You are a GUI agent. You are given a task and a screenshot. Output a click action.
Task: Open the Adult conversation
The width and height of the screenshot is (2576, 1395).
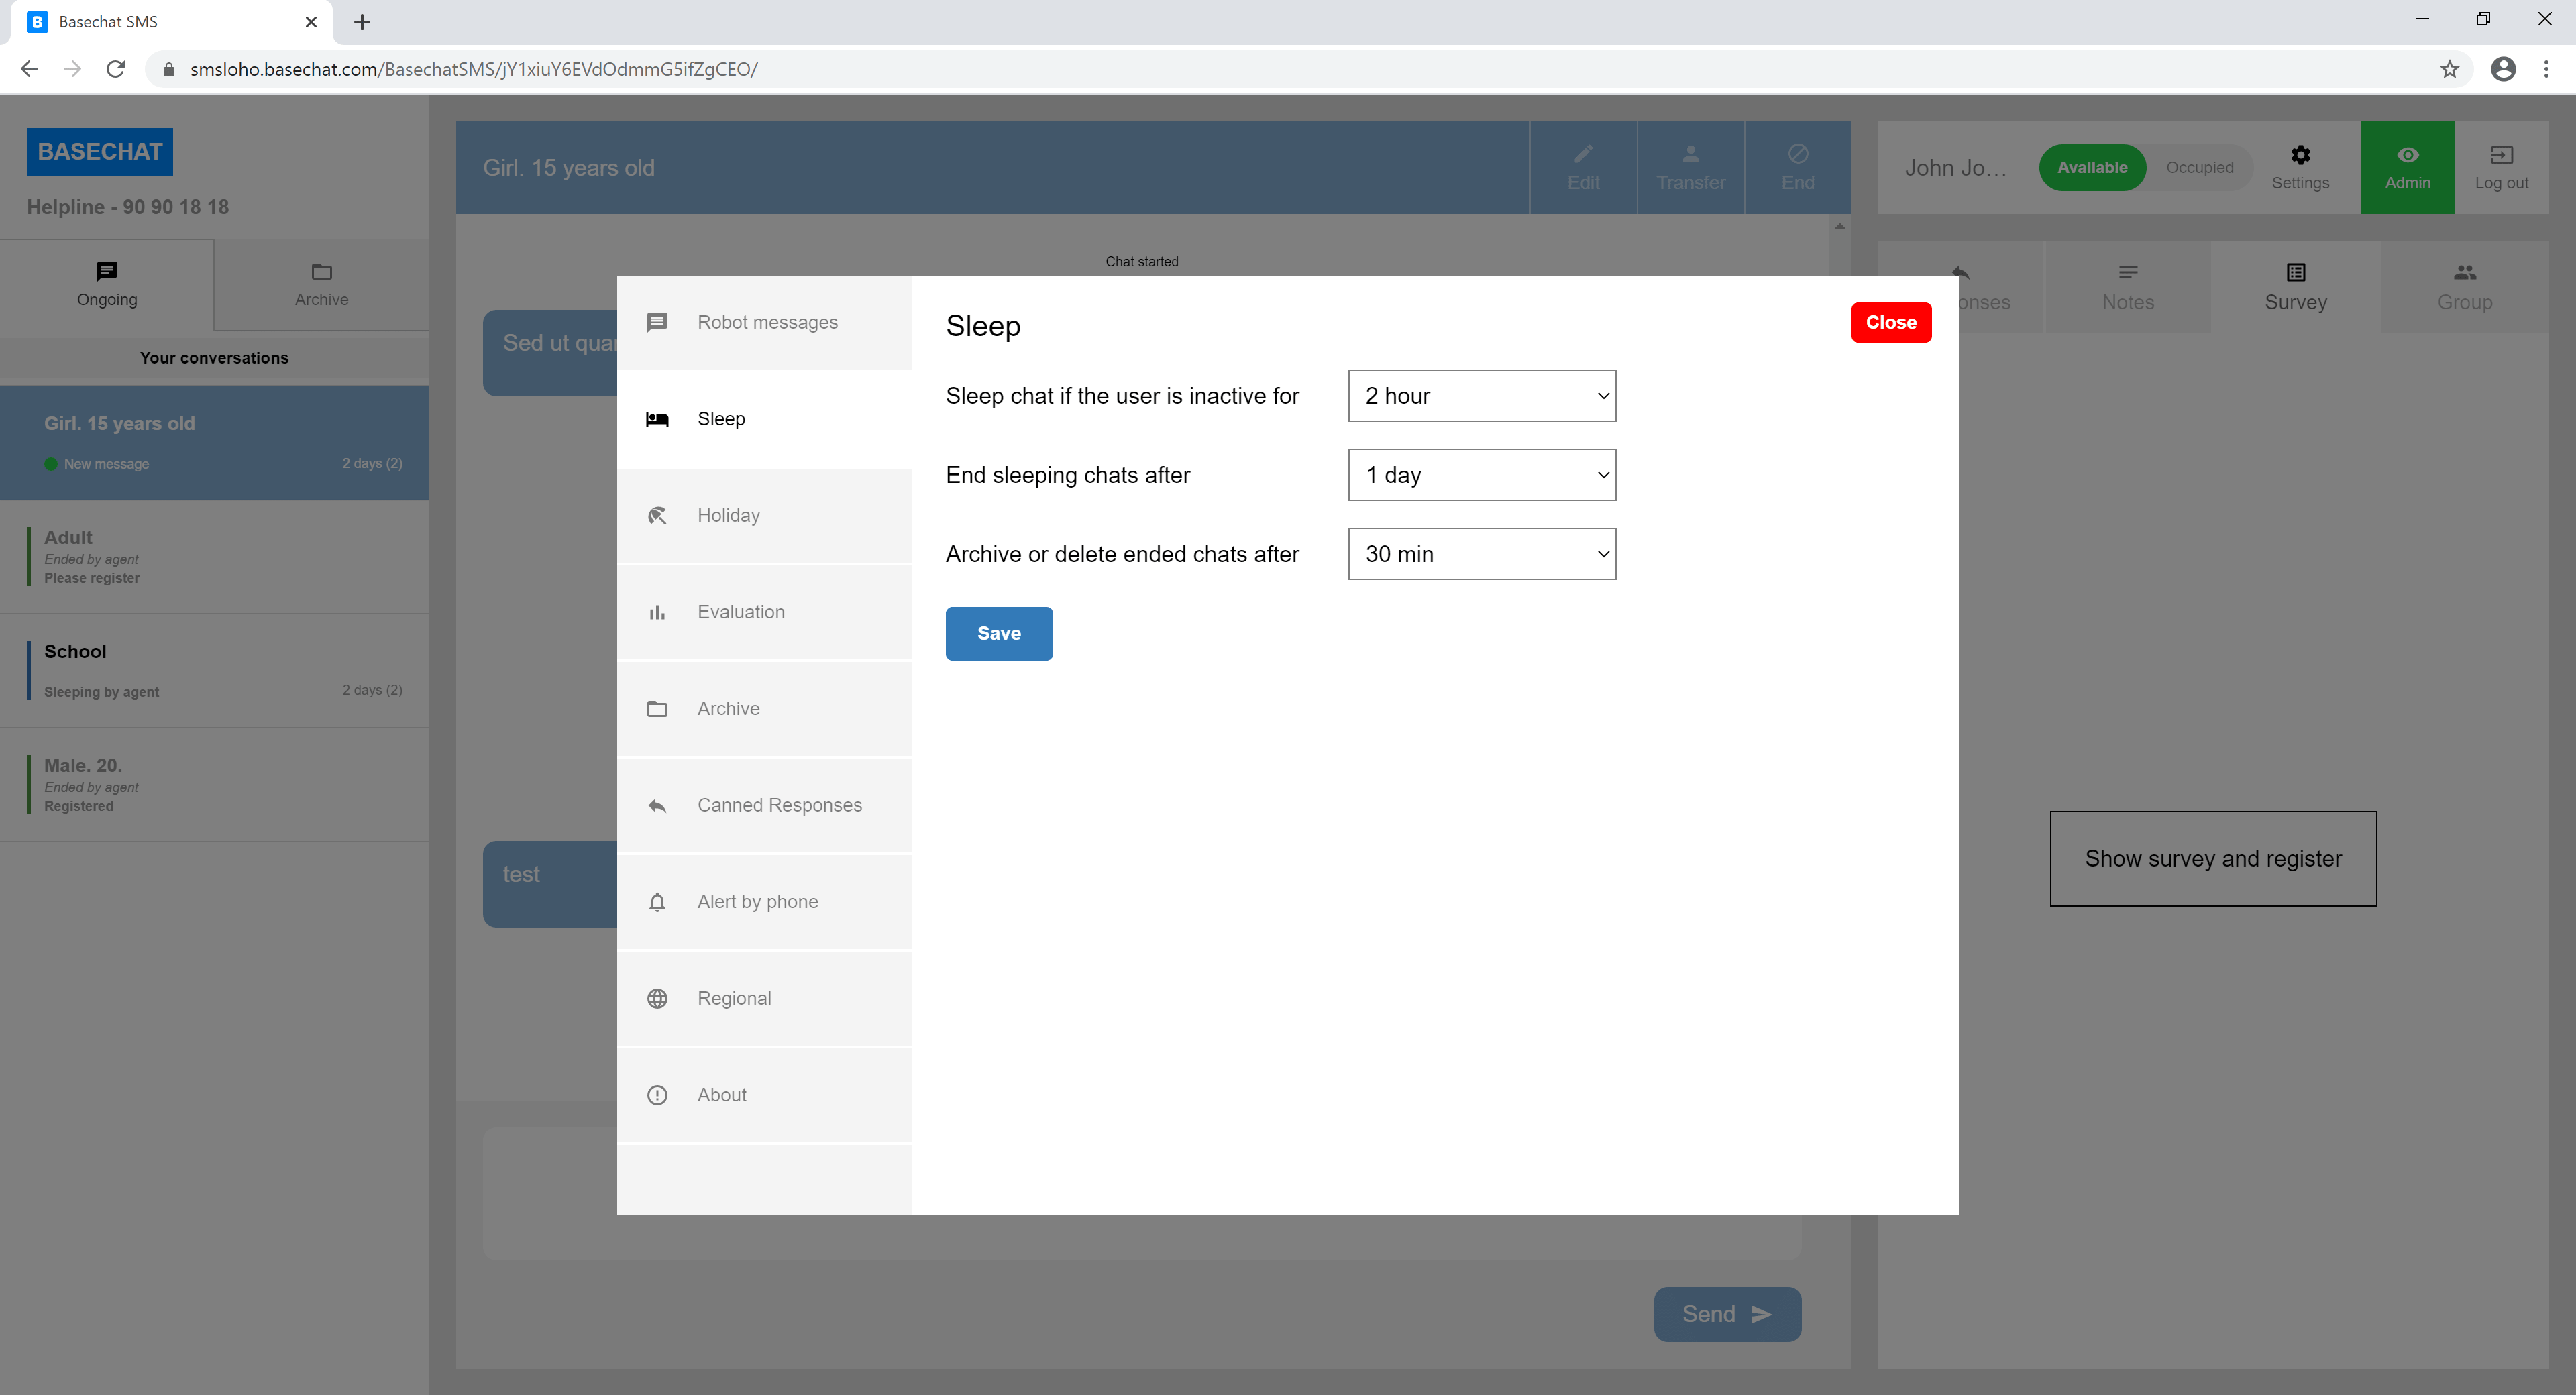click(x=214, y=557)
